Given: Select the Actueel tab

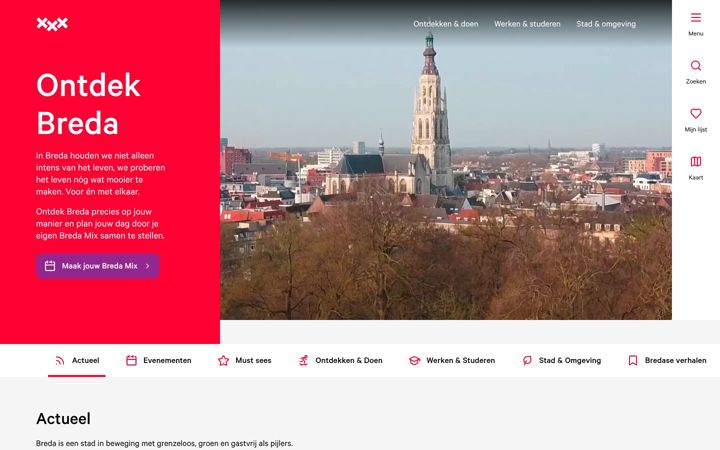Looking at the screenshot, I should point(77,360).
